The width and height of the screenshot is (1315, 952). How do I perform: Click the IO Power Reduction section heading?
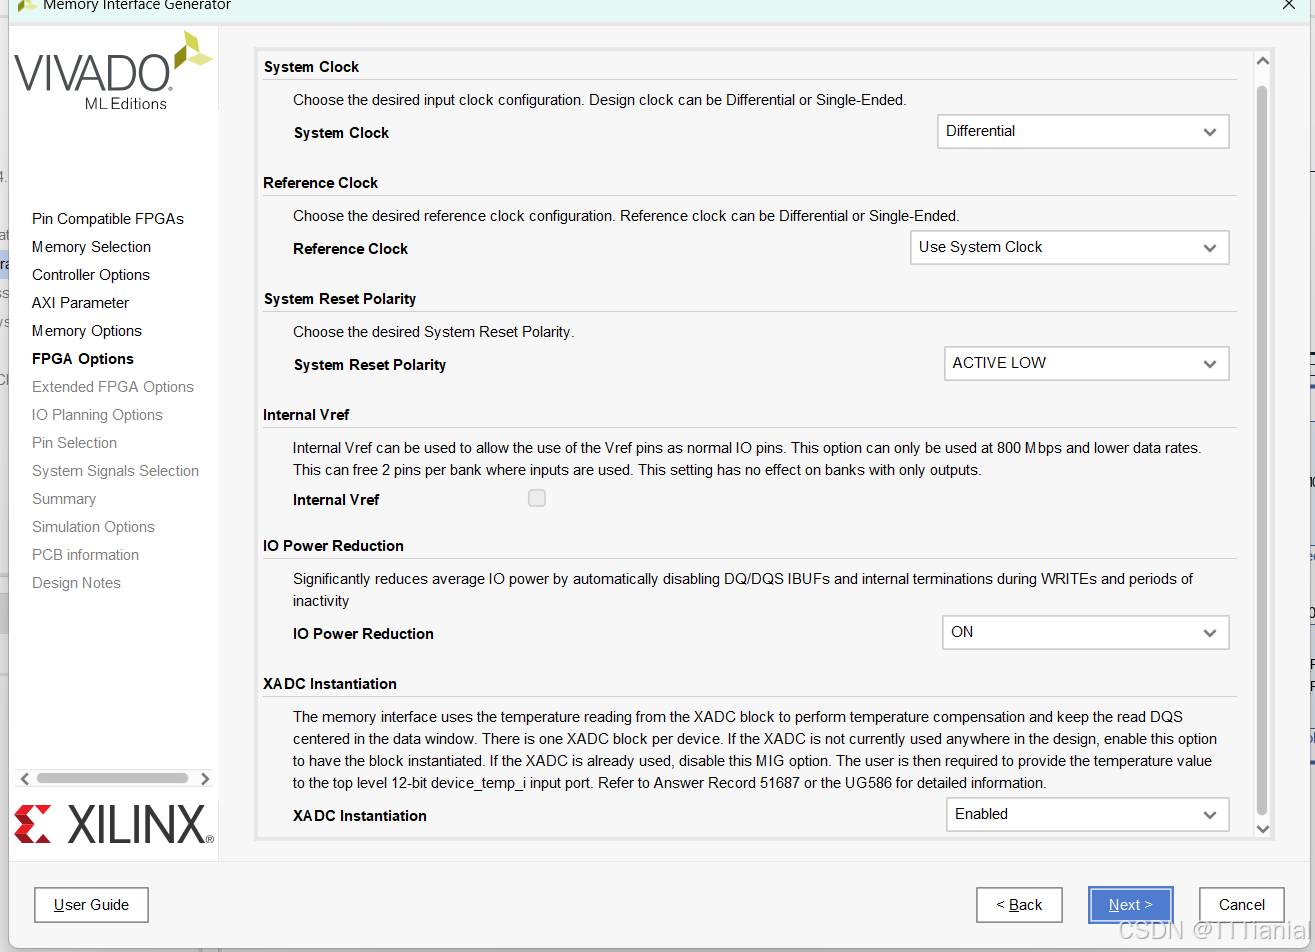(333, 546)
